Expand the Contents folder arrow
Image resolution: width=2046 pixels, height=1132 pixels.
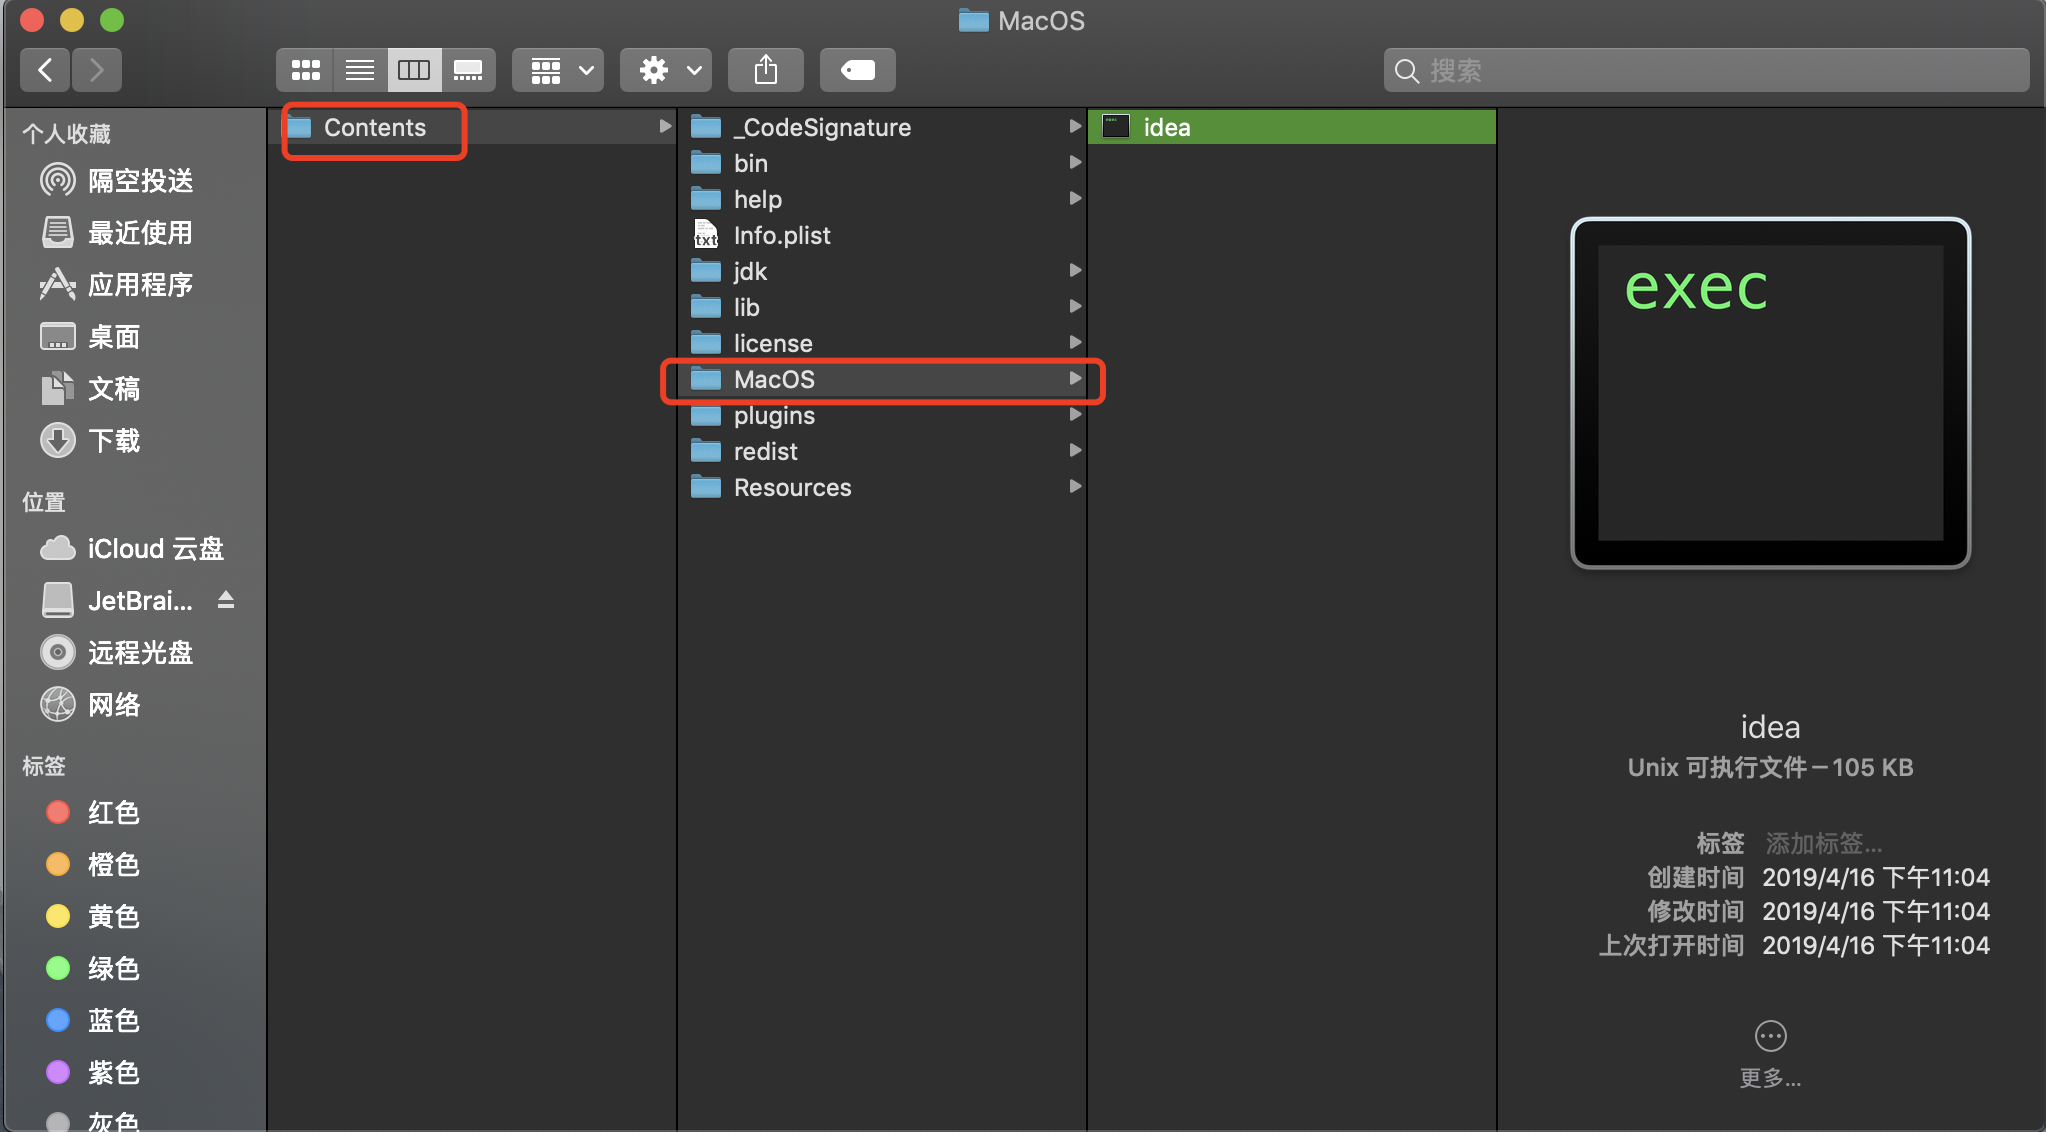(665, 127)
